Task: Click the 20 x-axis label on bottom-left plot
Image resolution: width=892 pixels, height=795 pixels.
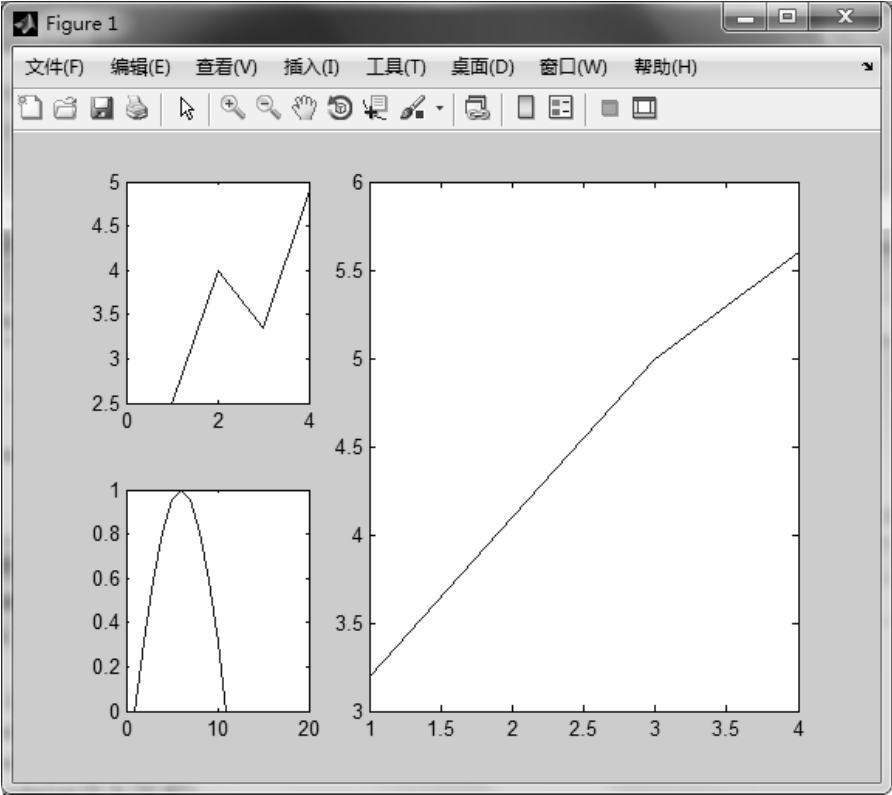Action: (x=308, y=729)
